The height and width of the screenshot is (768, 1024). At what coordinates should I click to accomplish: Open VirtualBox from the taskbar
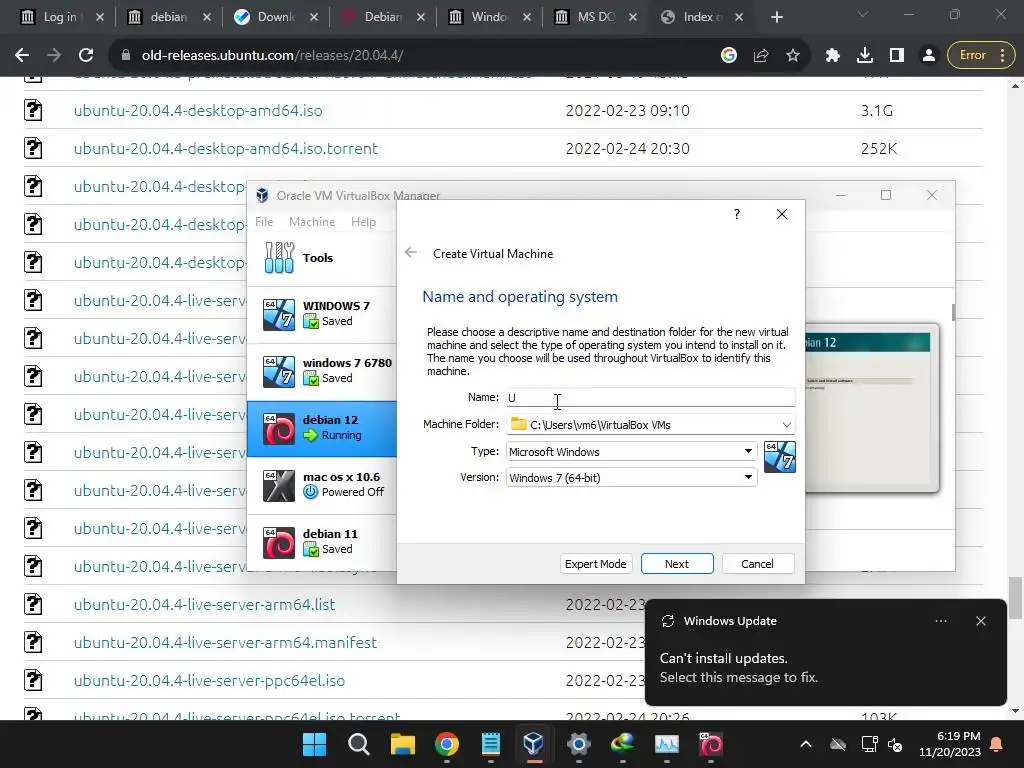pyautogui.click(x=534, y=744)
